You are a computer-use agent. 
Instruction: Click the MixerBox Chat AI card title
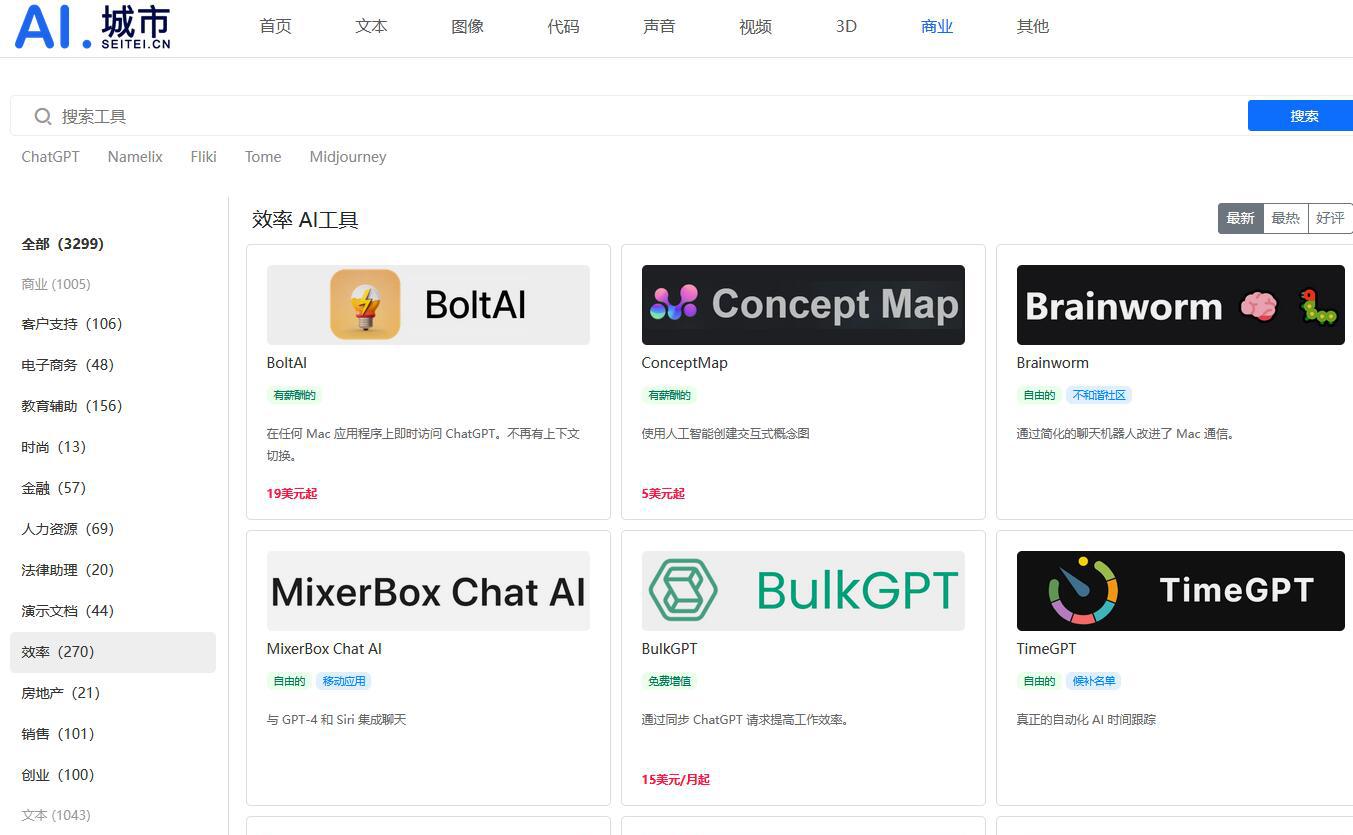pos(324,649)
